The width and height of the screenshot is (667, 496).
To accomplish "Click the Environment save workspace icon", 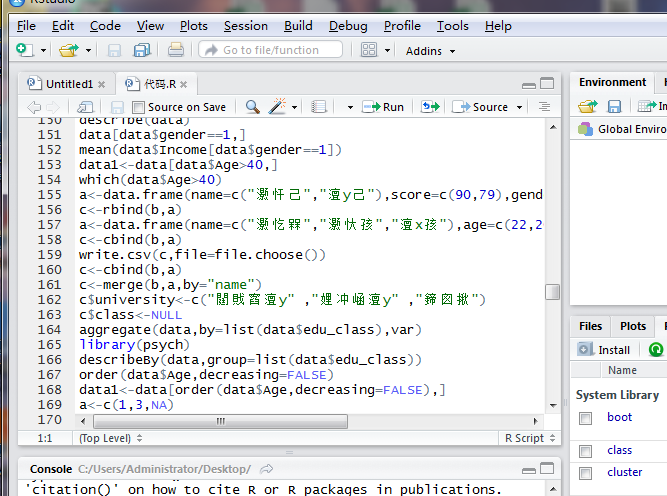I will [614, 106].
